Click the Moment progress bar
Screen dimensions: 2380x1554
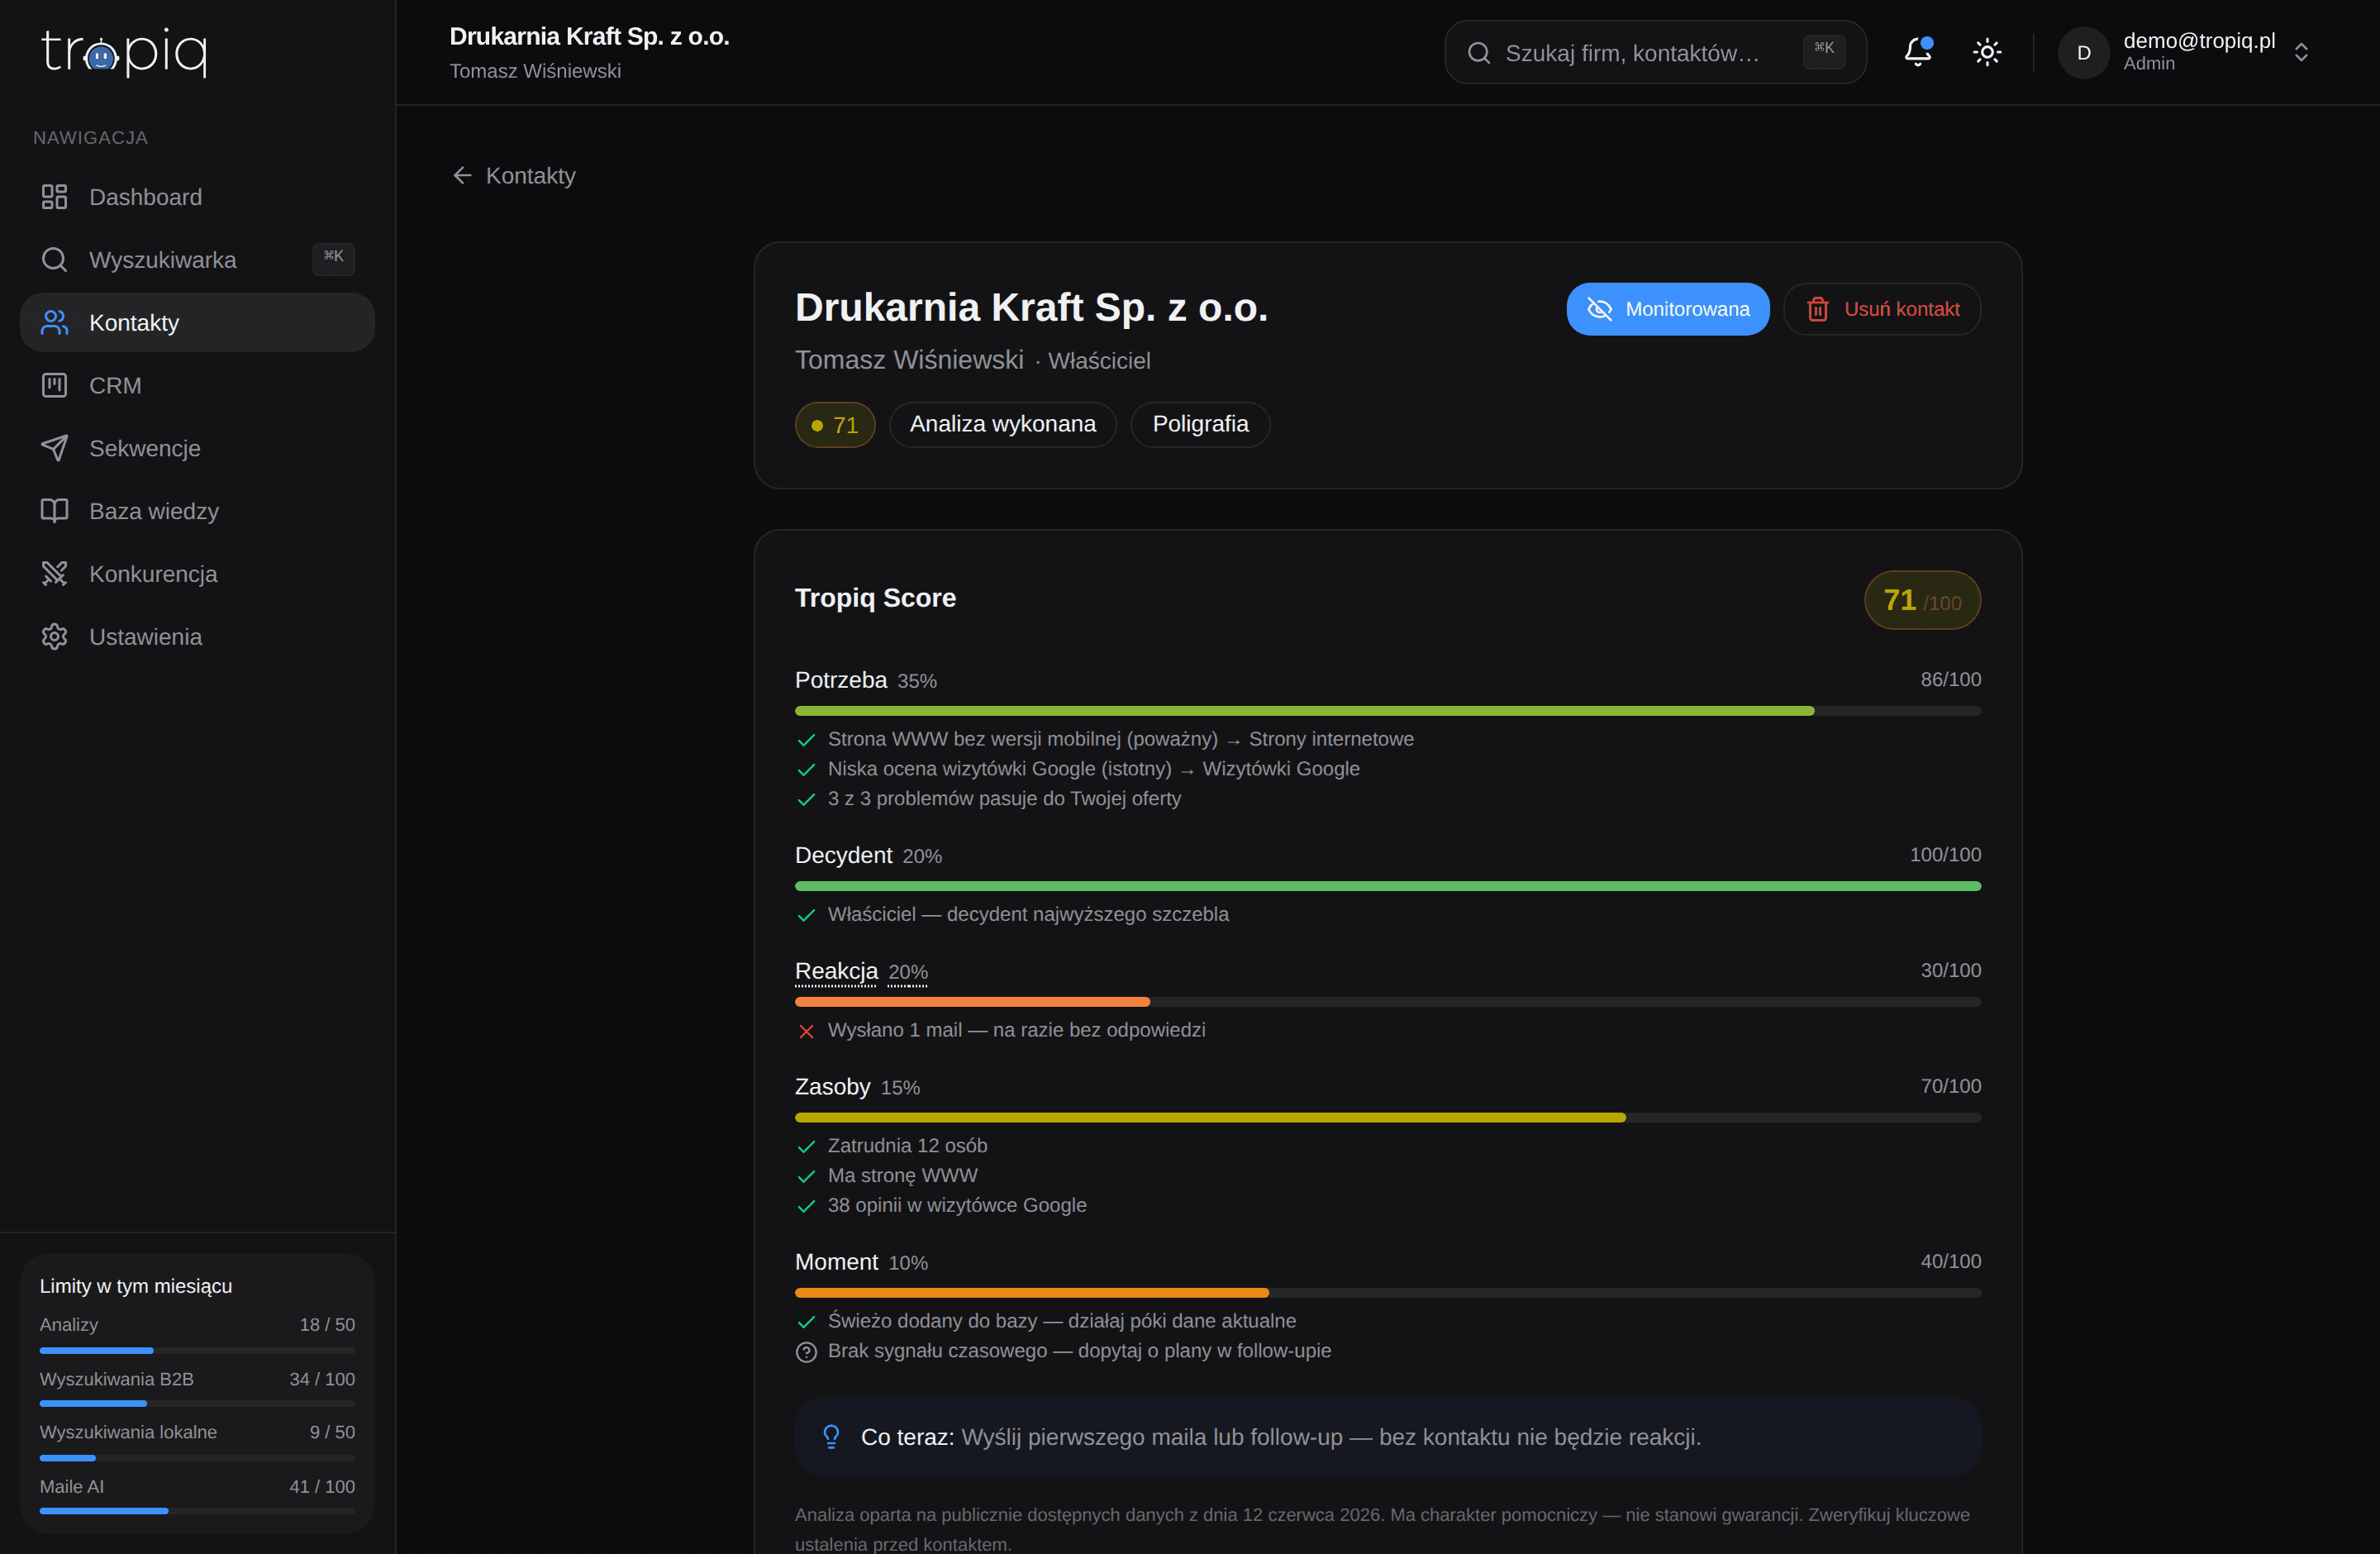(1388, 1293)
